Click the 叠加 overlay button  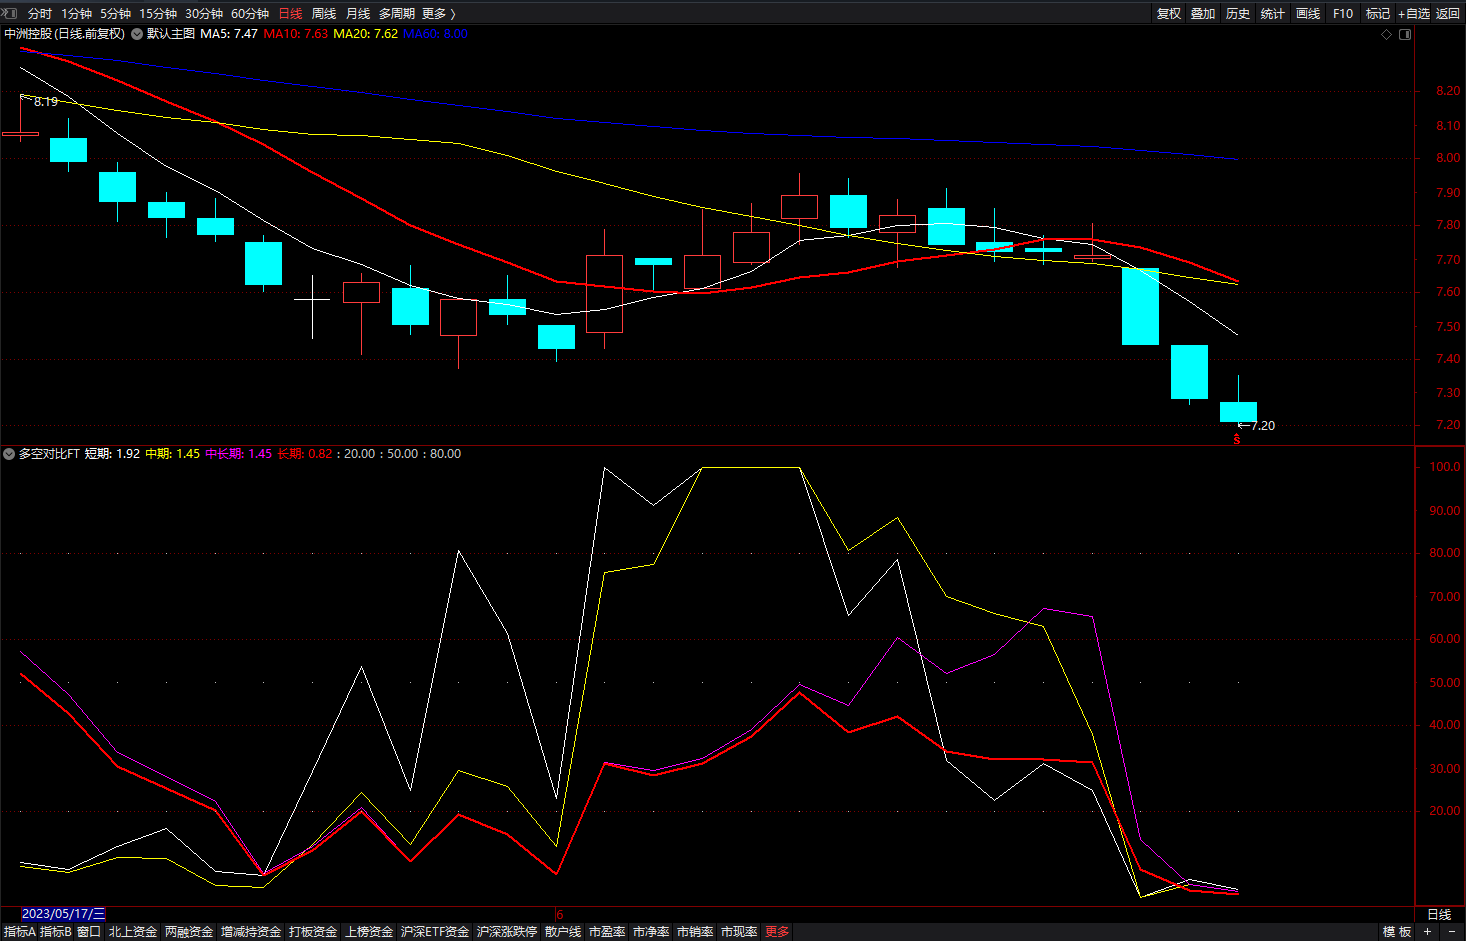pos(1203,14)
